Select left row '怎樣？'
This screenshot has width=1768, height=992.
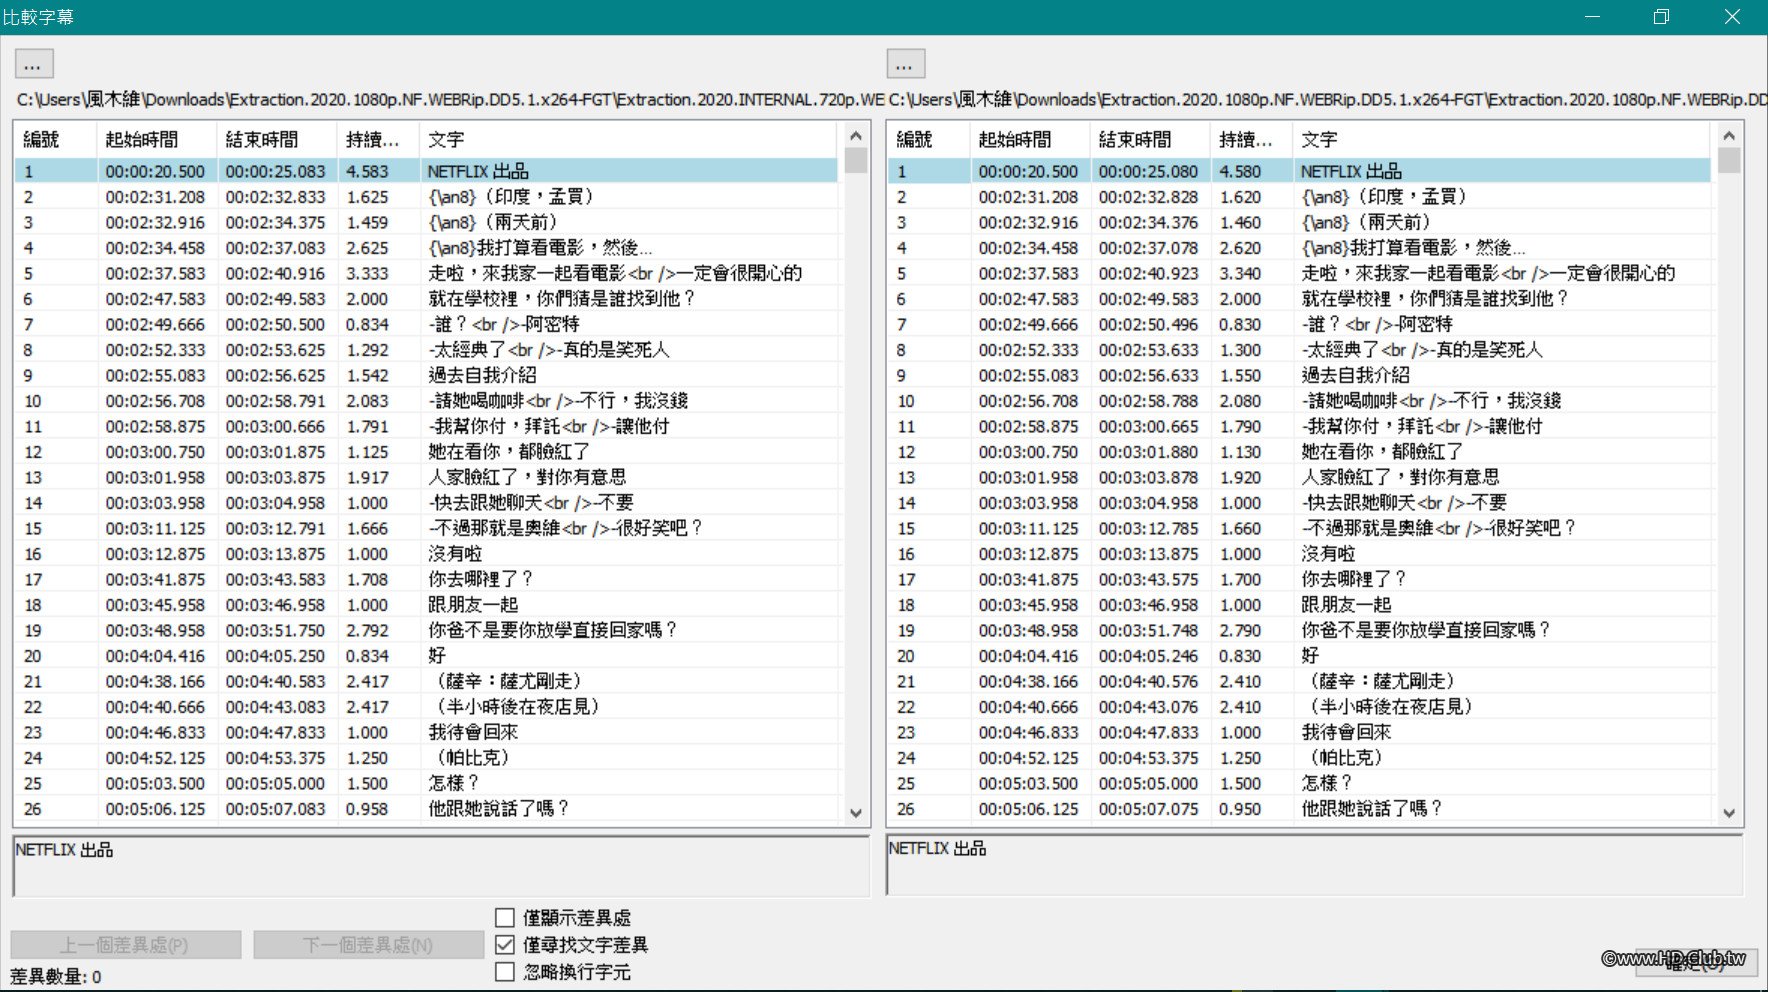tap(426, 783)
